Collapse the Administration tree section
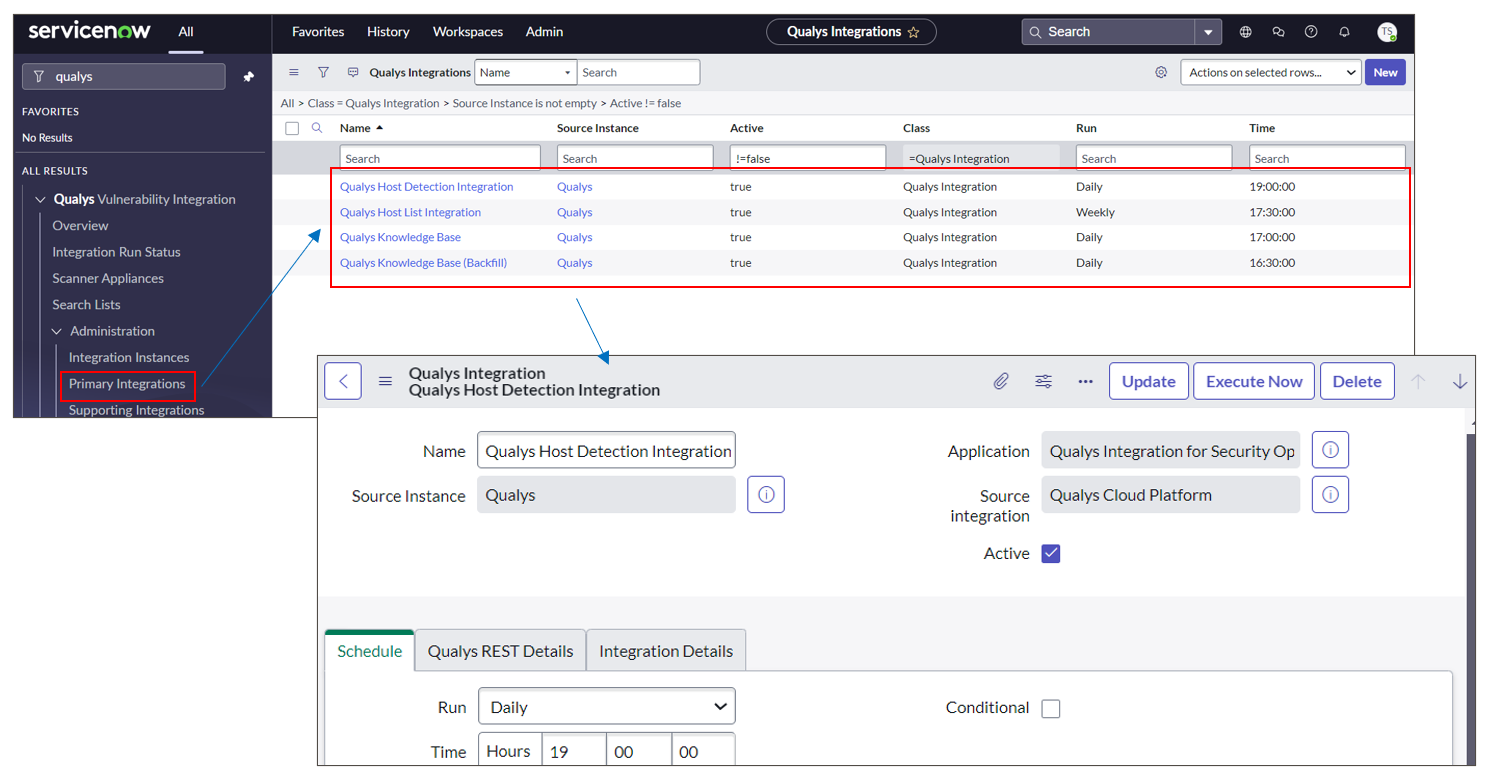This screenshot has height=781, width=1493. [56, 331]
